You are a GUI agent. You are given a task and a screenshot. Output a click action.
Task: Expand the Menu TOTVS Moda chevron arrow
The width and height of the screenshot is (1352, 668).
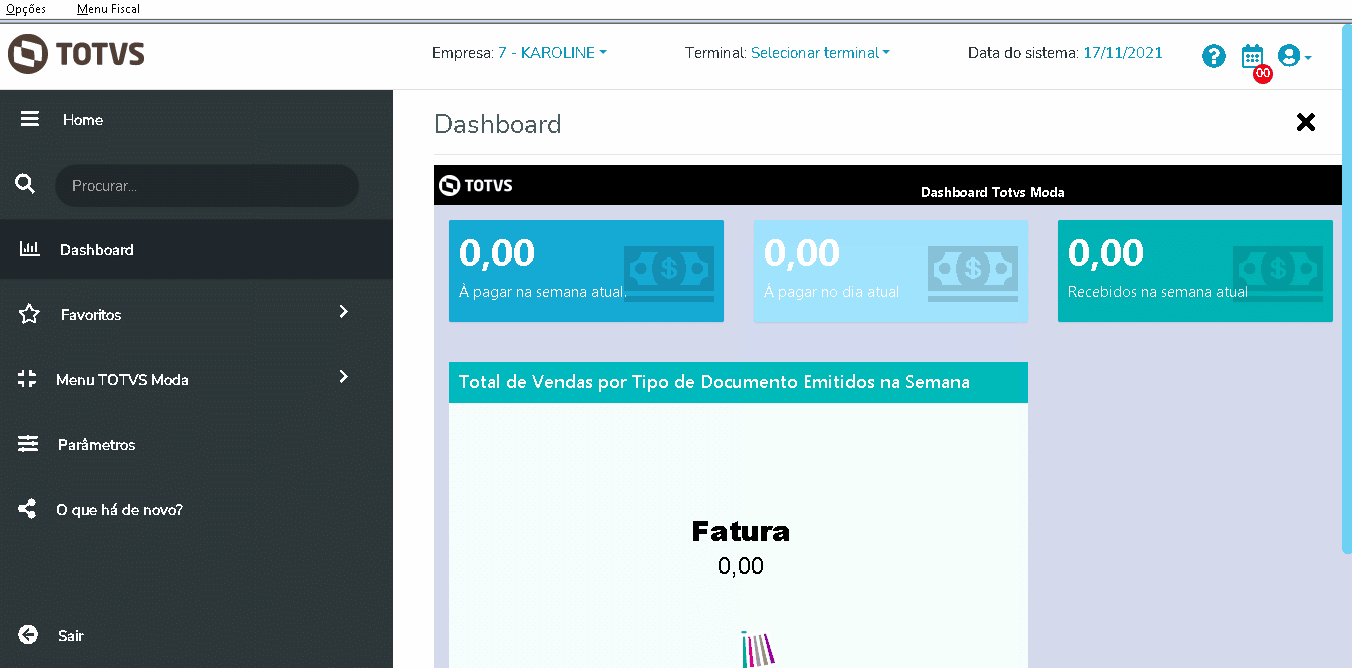tap(343, 377)
